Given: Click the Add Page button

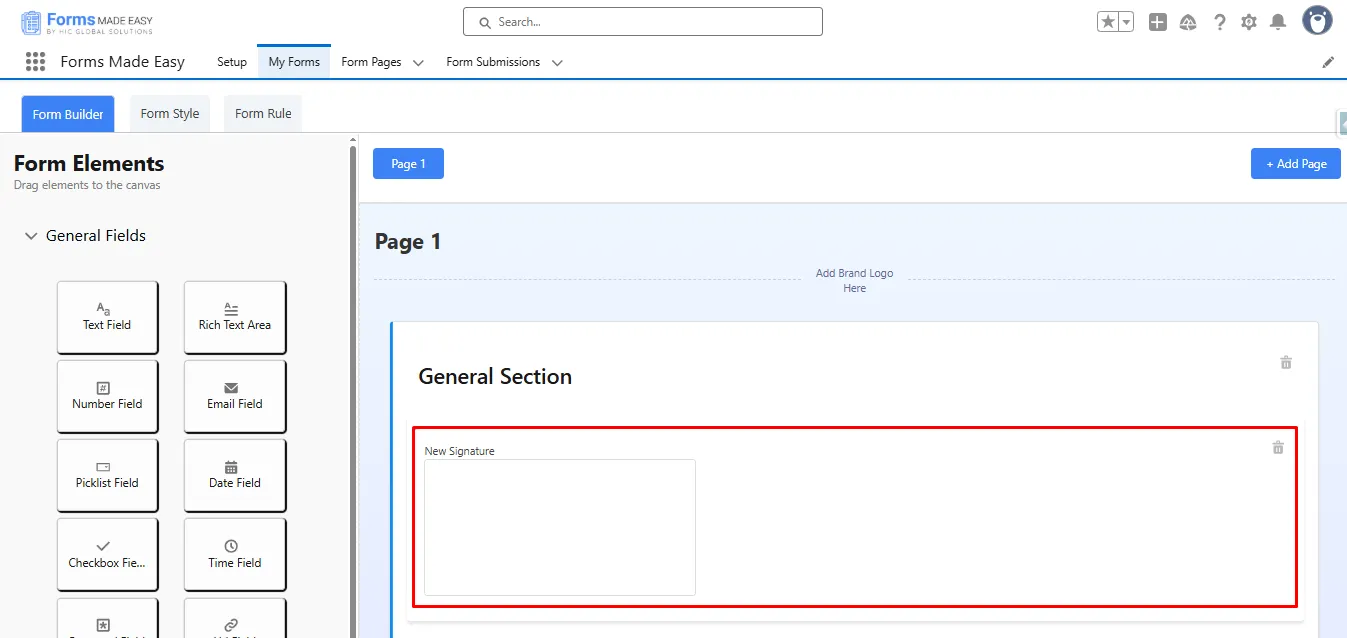Looking at the screenshot, I should (x=1295, y=164).
